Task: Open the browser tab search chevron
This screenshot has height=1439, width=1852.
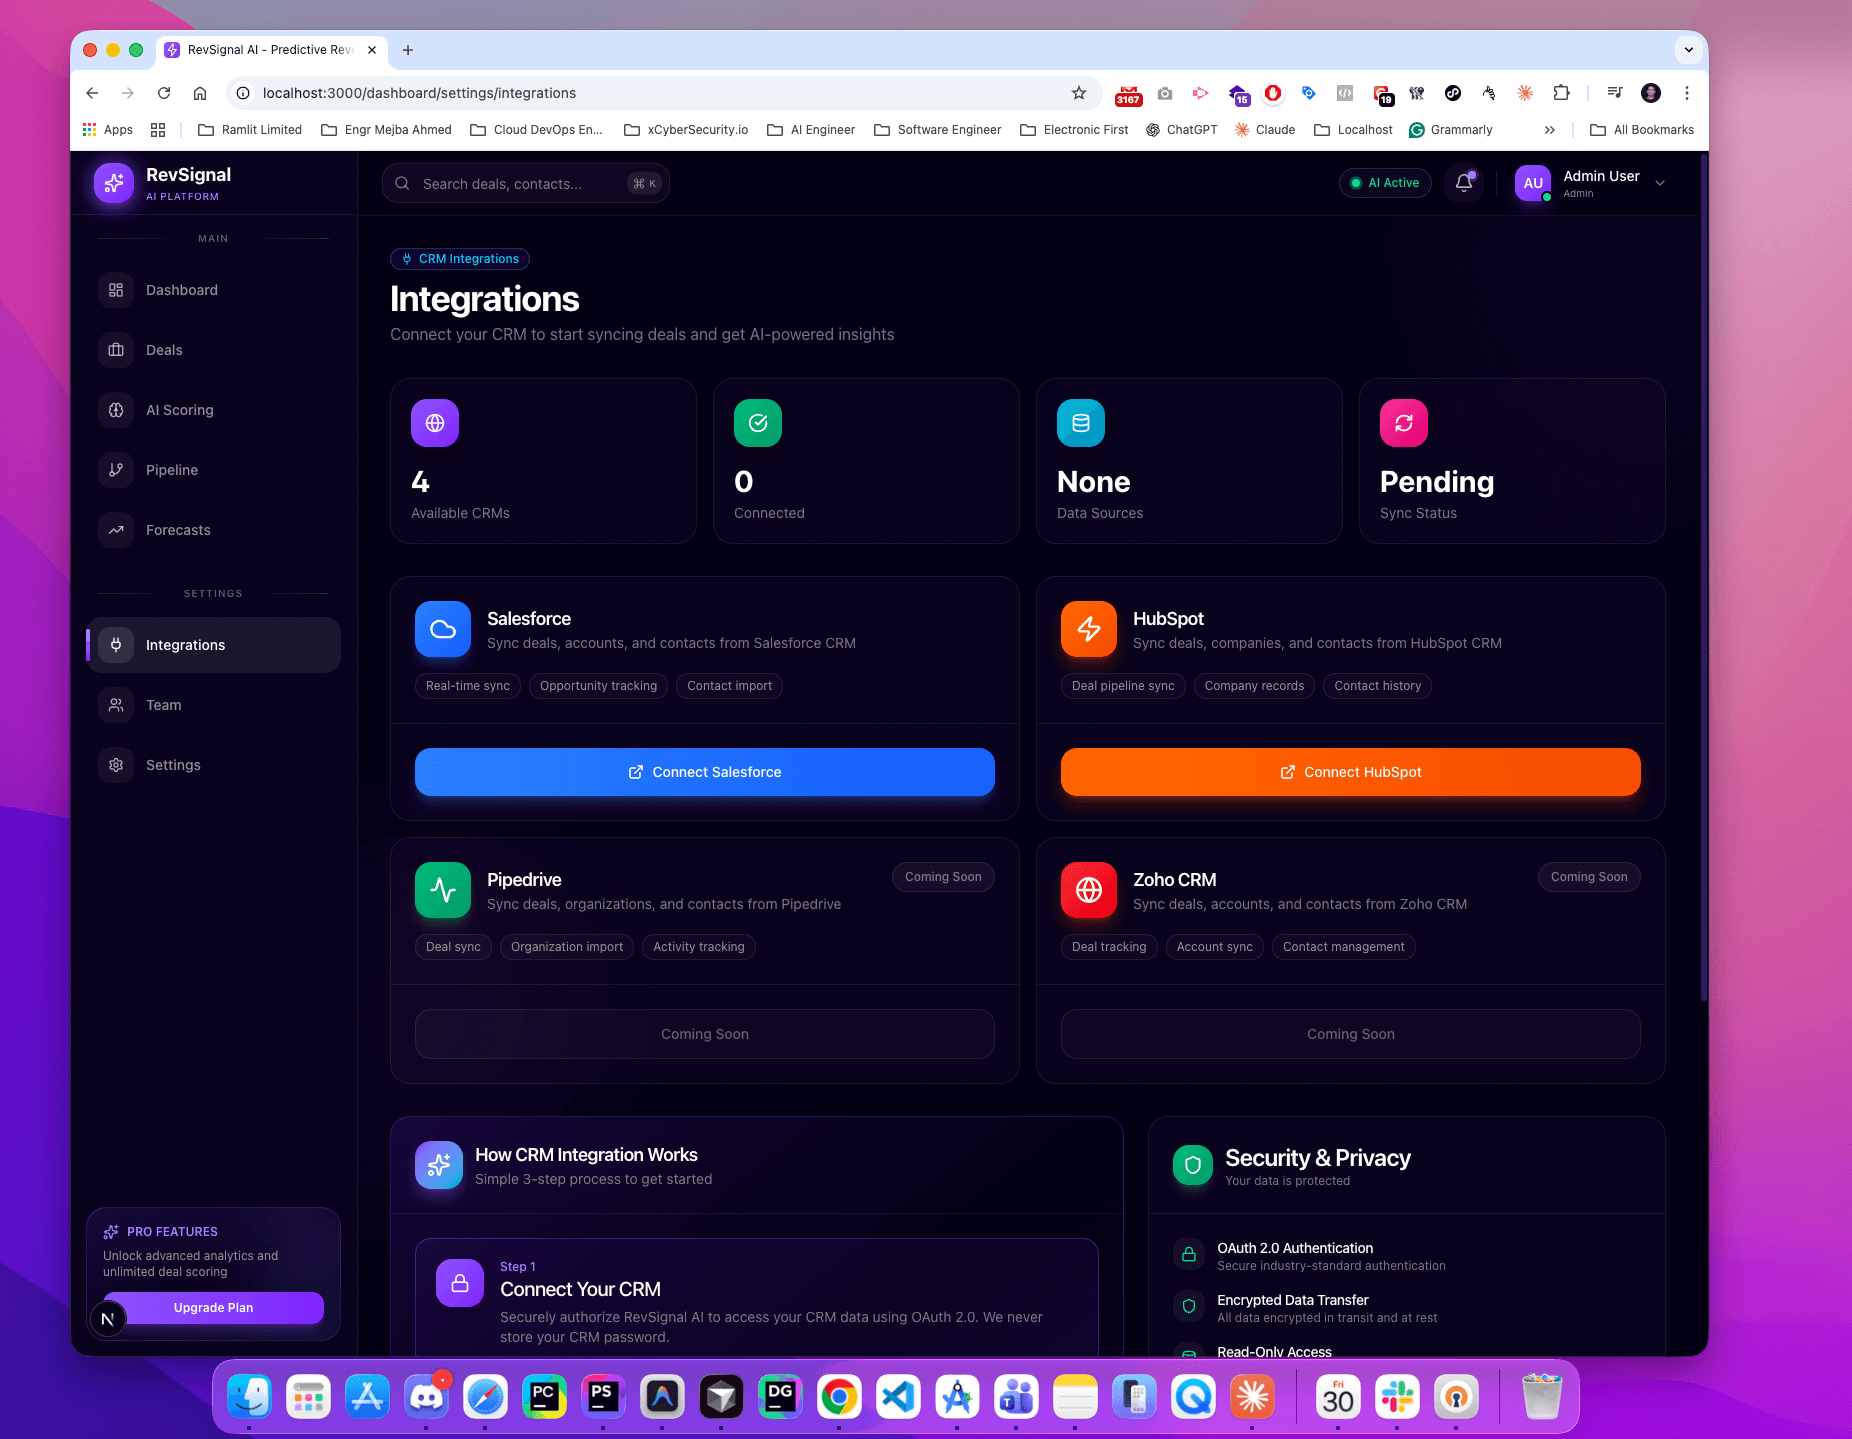Action: pos(1687,49)
